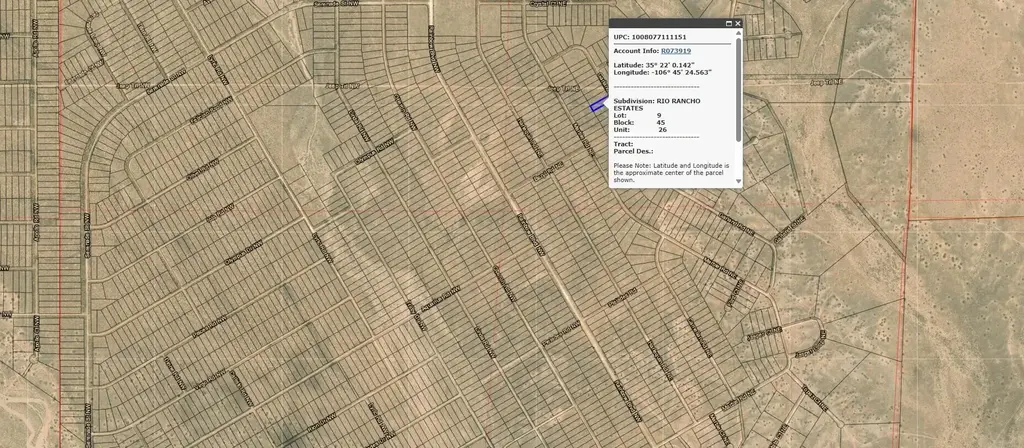Click the UPC: 1008077111151 text
1024x448 pixels.
coord(650,37)
